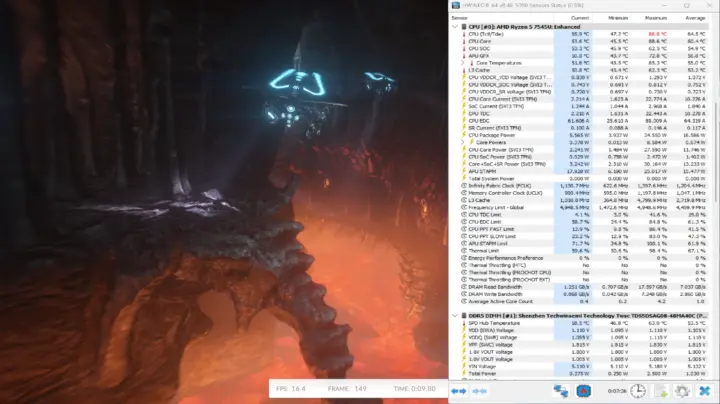Select the APU GFX row

pyautogui.click(x=579, y=56)
